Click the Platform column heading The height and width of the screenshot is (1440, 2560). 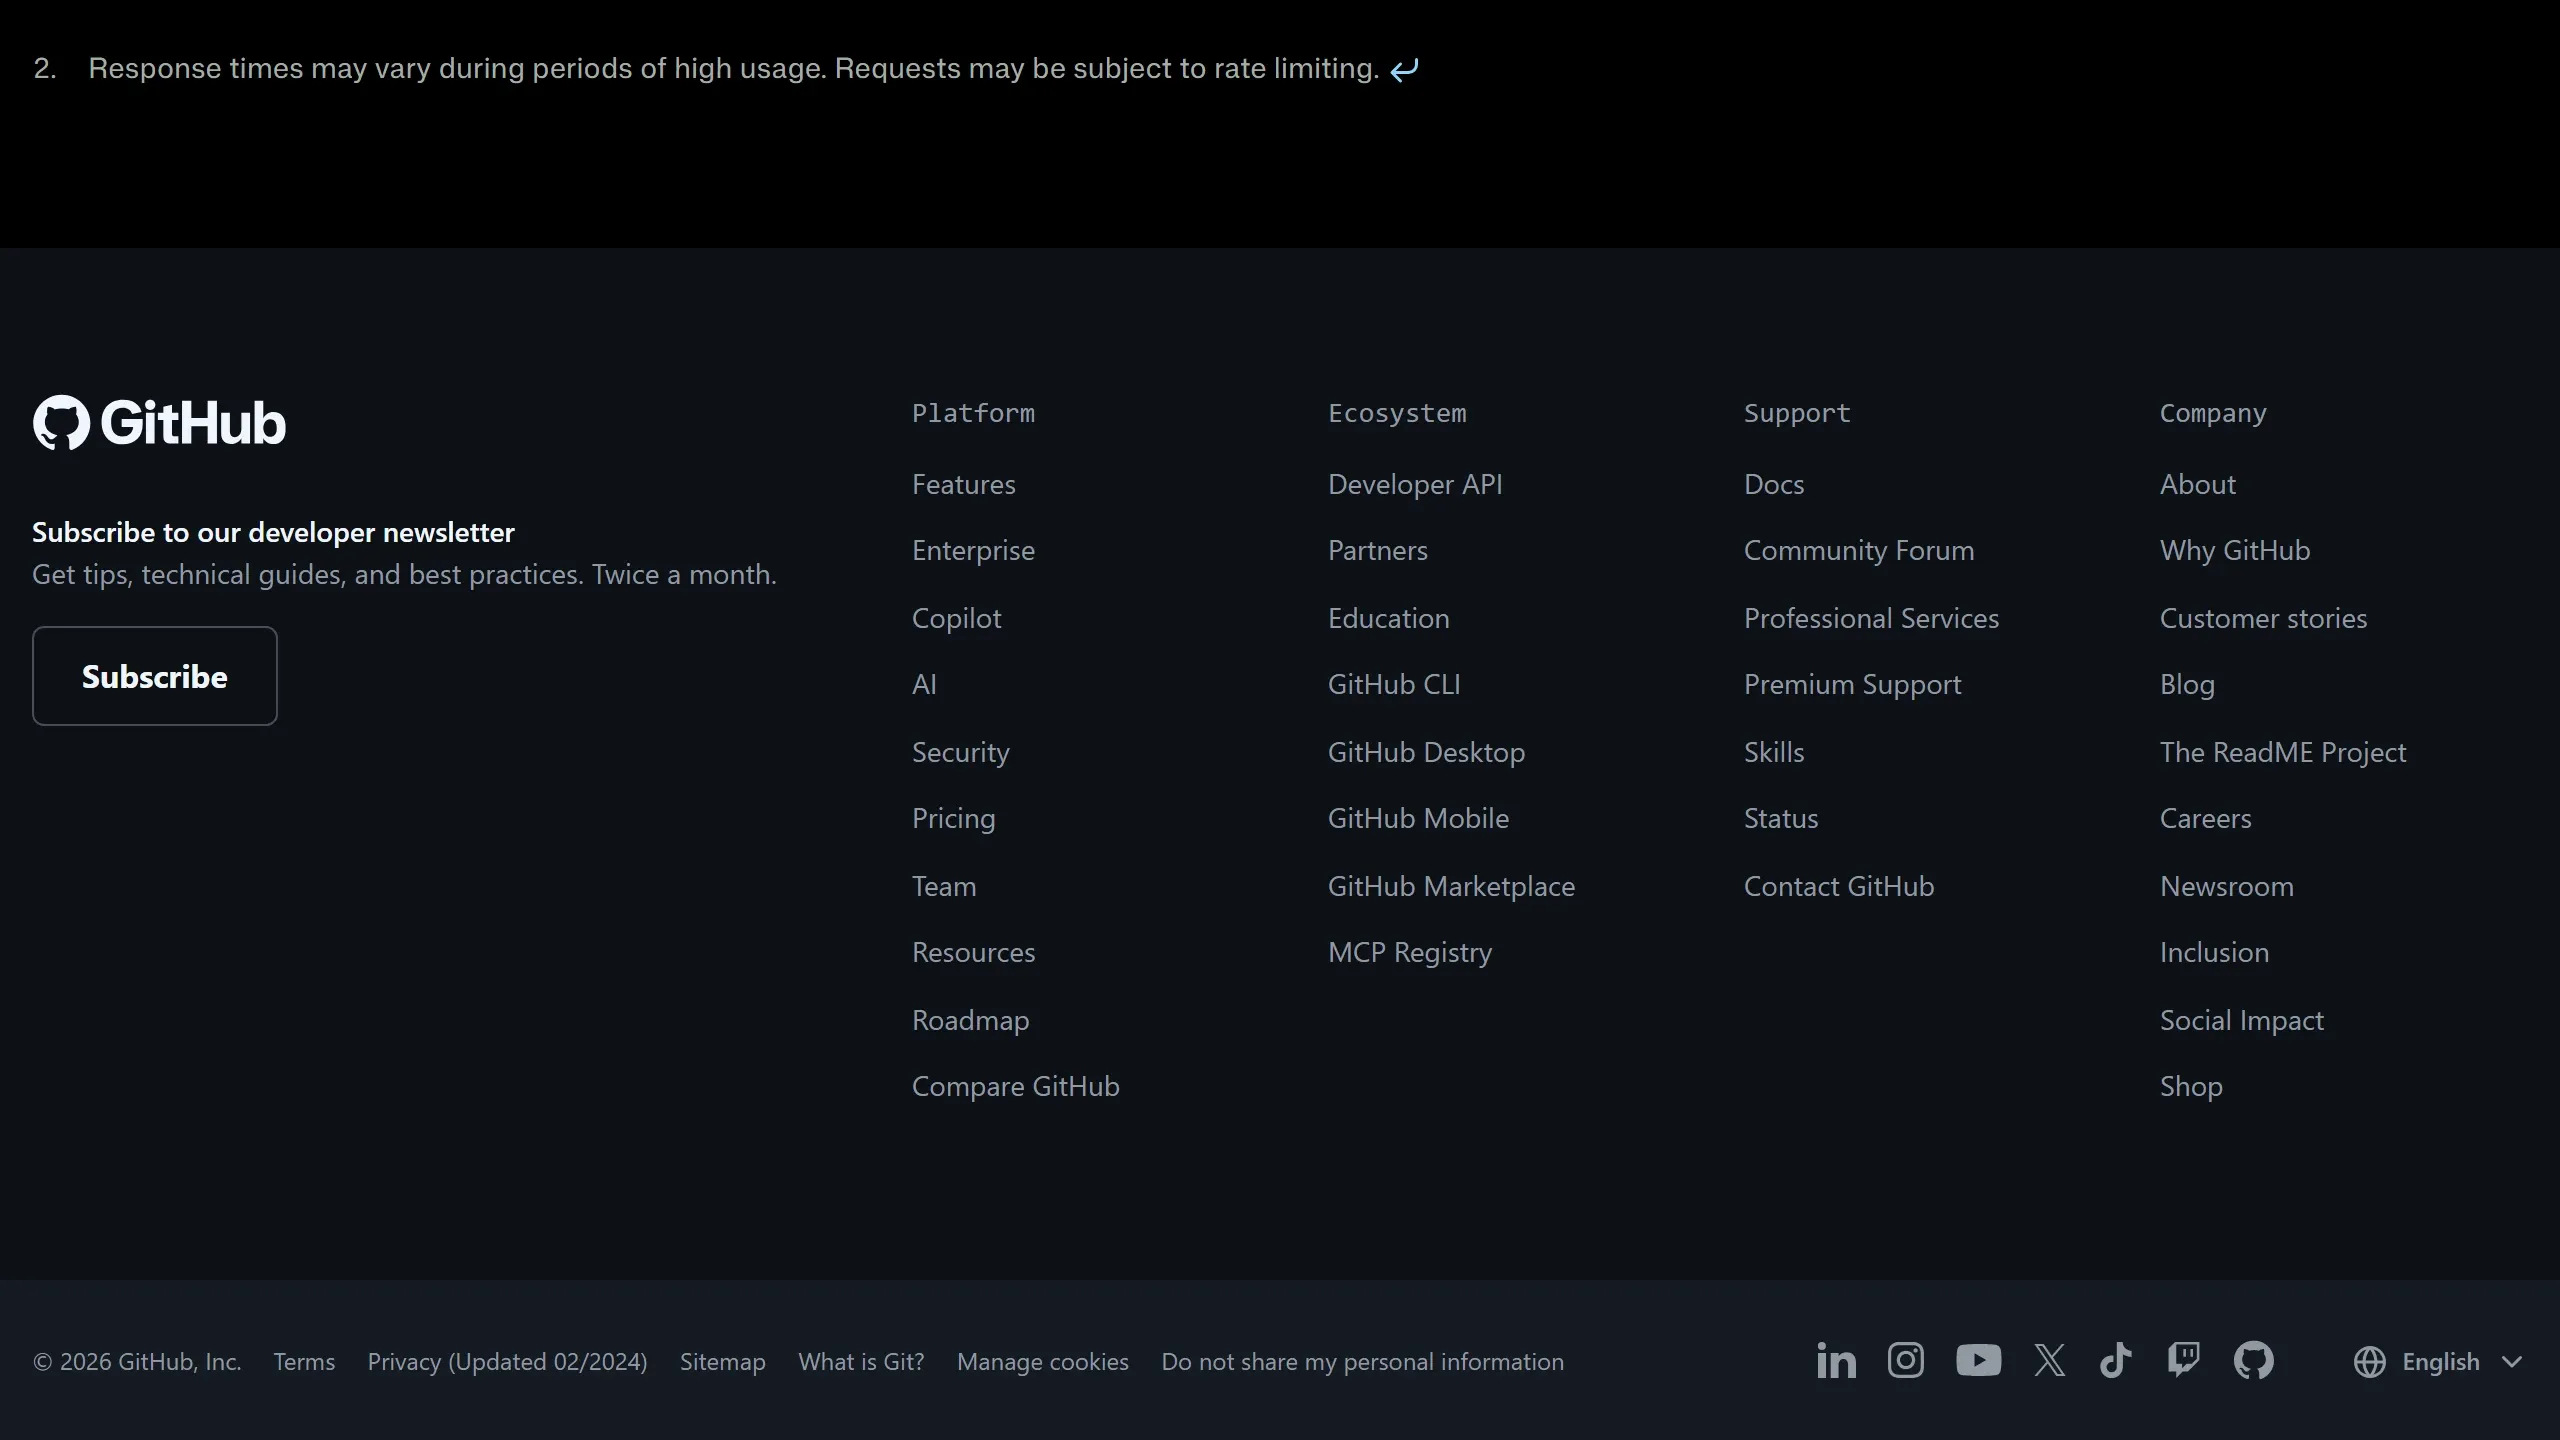pyautogui.click(x=973, y=413)
